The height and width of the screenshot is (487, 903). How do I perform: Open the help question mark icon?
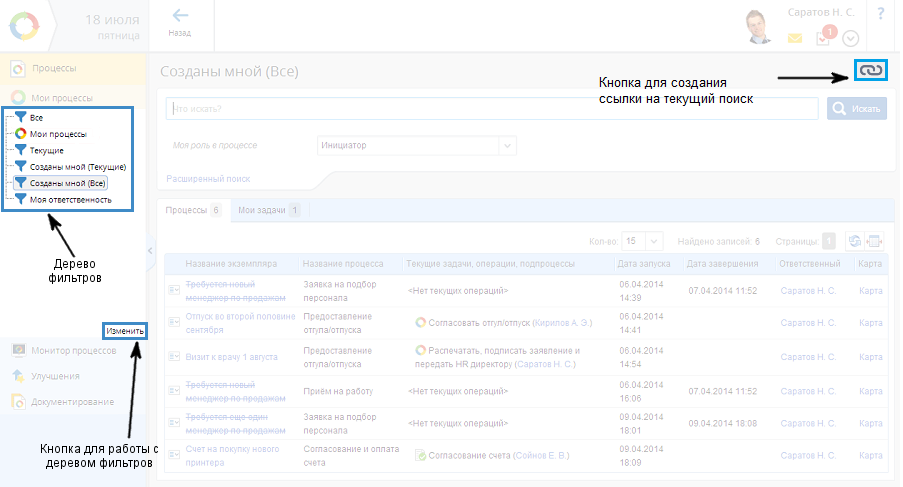point(881,14)
